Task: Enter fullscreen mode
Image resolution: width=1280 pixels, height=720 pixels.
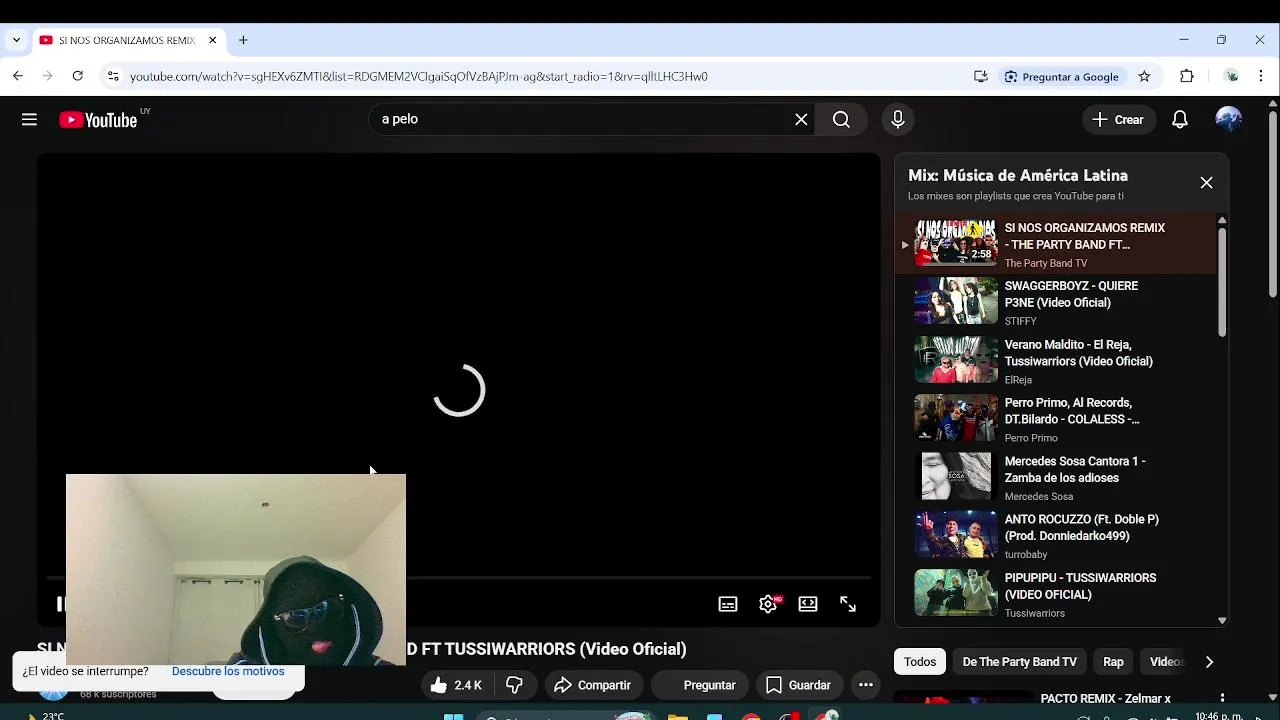Action: pyautogui.click(x=848, y=604)
